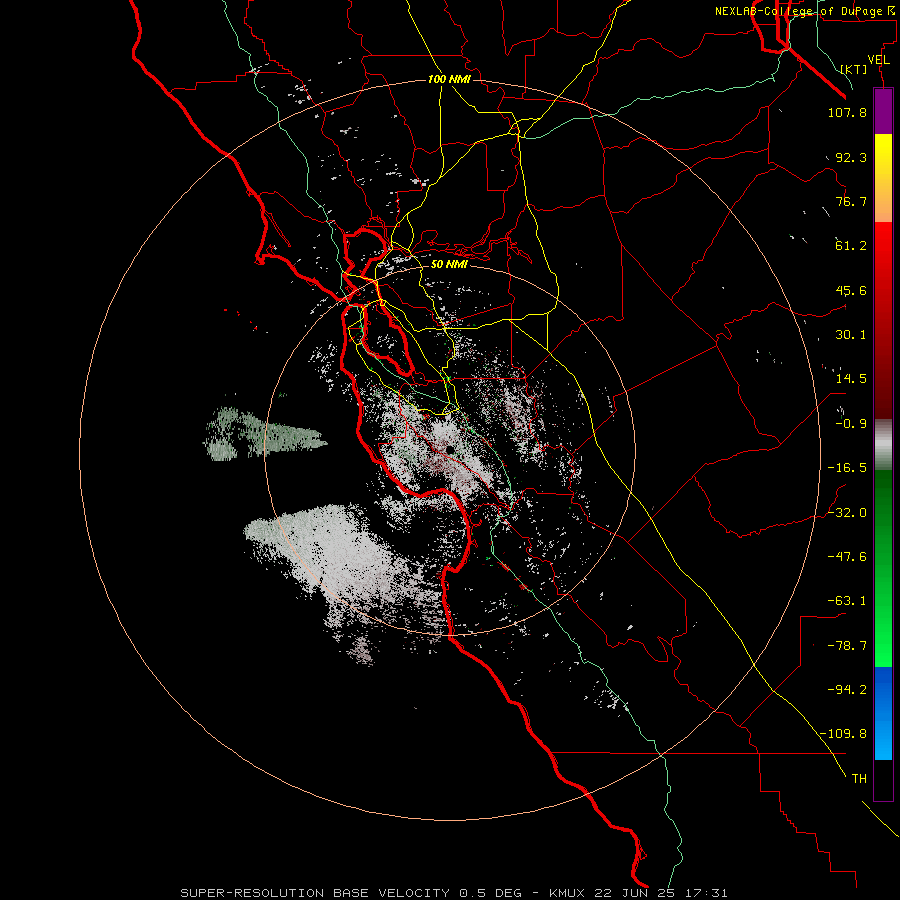Pick the purple segment of velocity scale
This screenshot has width=900, height=900.
[x=883, y=111]
